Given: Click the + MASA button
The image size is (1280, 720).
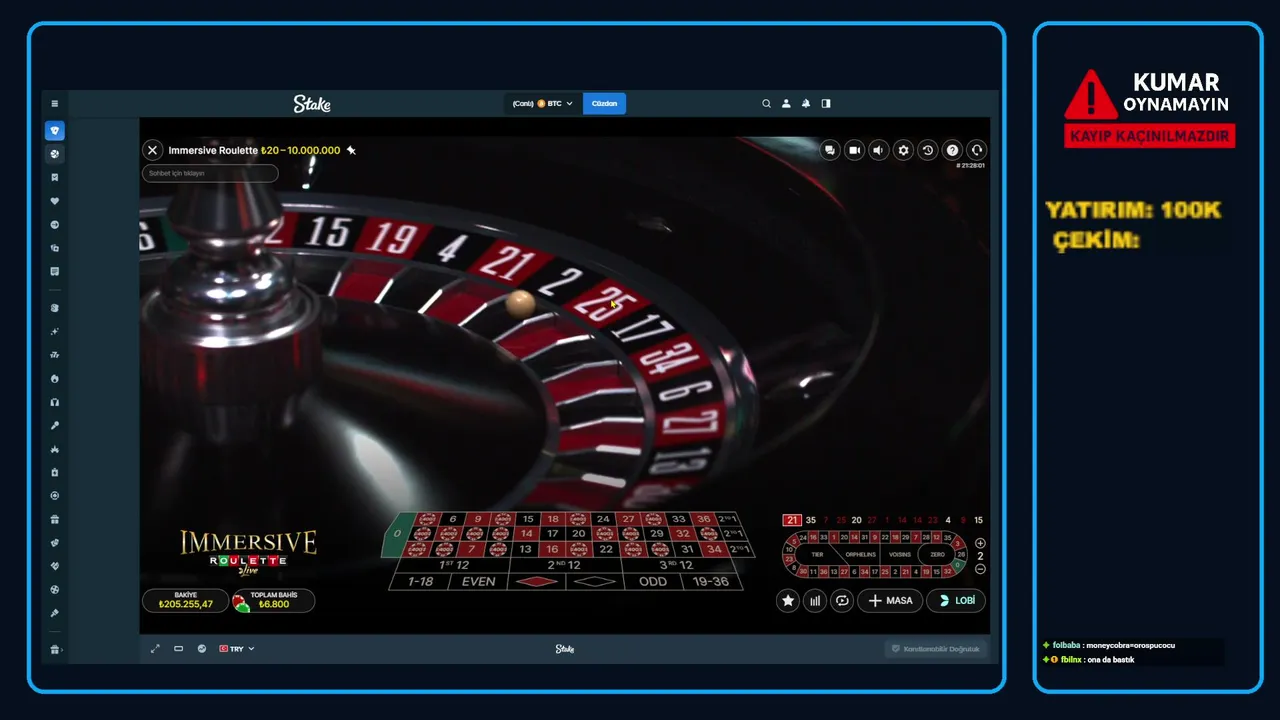Looking at the screenshot, I should (x=890, y=601).
